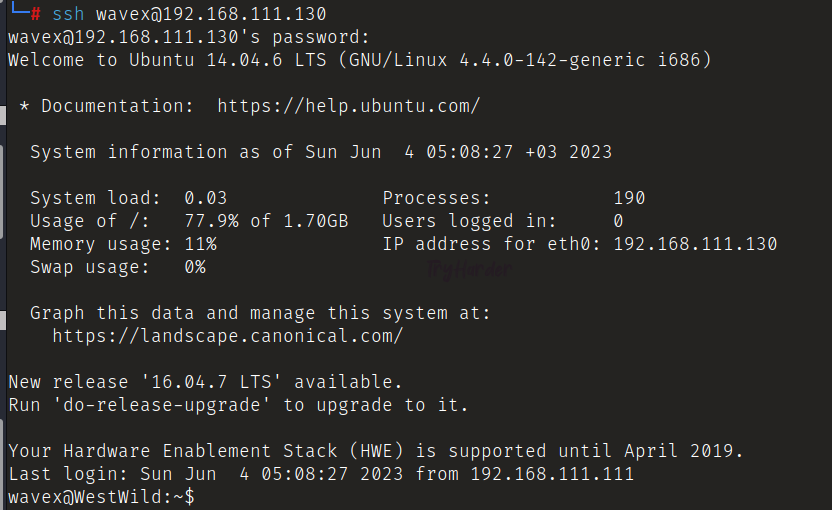The height and width of the screenshot is (510, 832).
Task: Click the disk usage 77.9% value
Action: [211, 221]
